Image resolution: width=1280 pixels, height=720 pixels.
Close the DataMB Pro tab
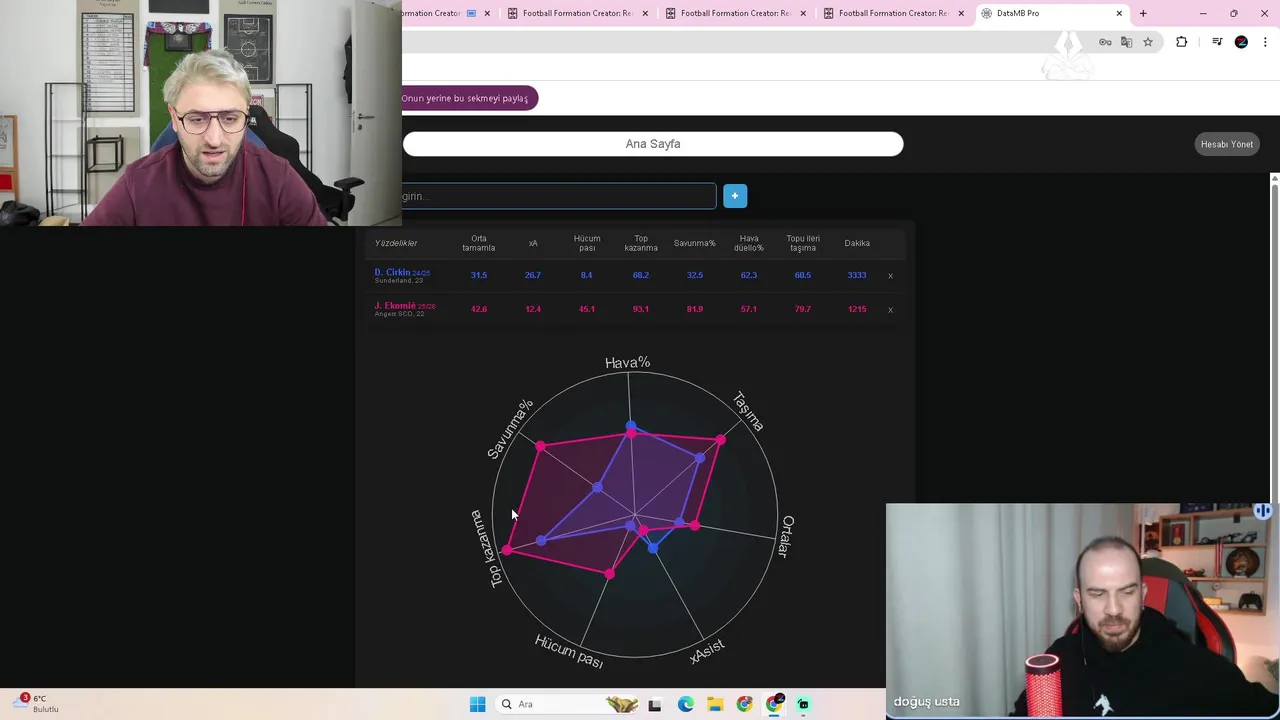click(x=1119, y=13)
